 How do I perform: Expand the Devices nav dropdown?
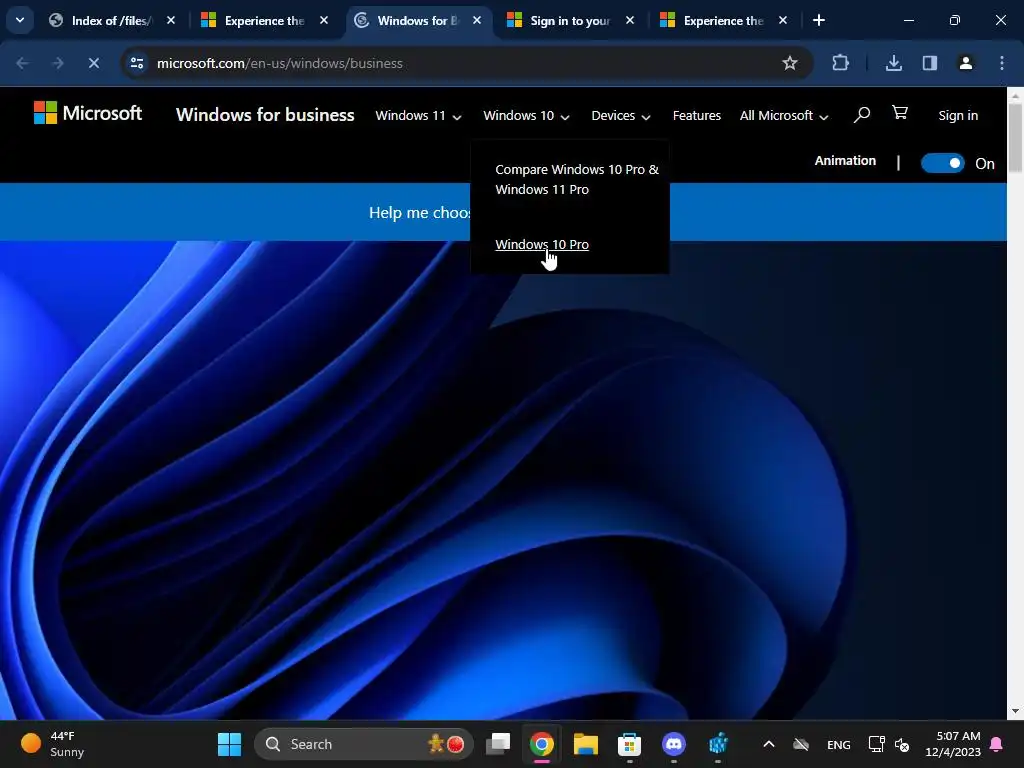620,116
